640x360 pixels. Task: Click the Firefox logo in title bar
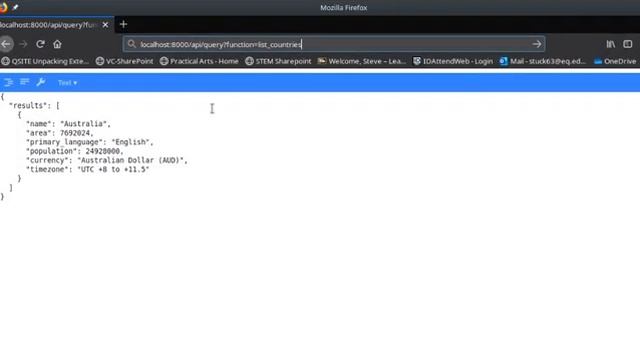tap(3, 7)
